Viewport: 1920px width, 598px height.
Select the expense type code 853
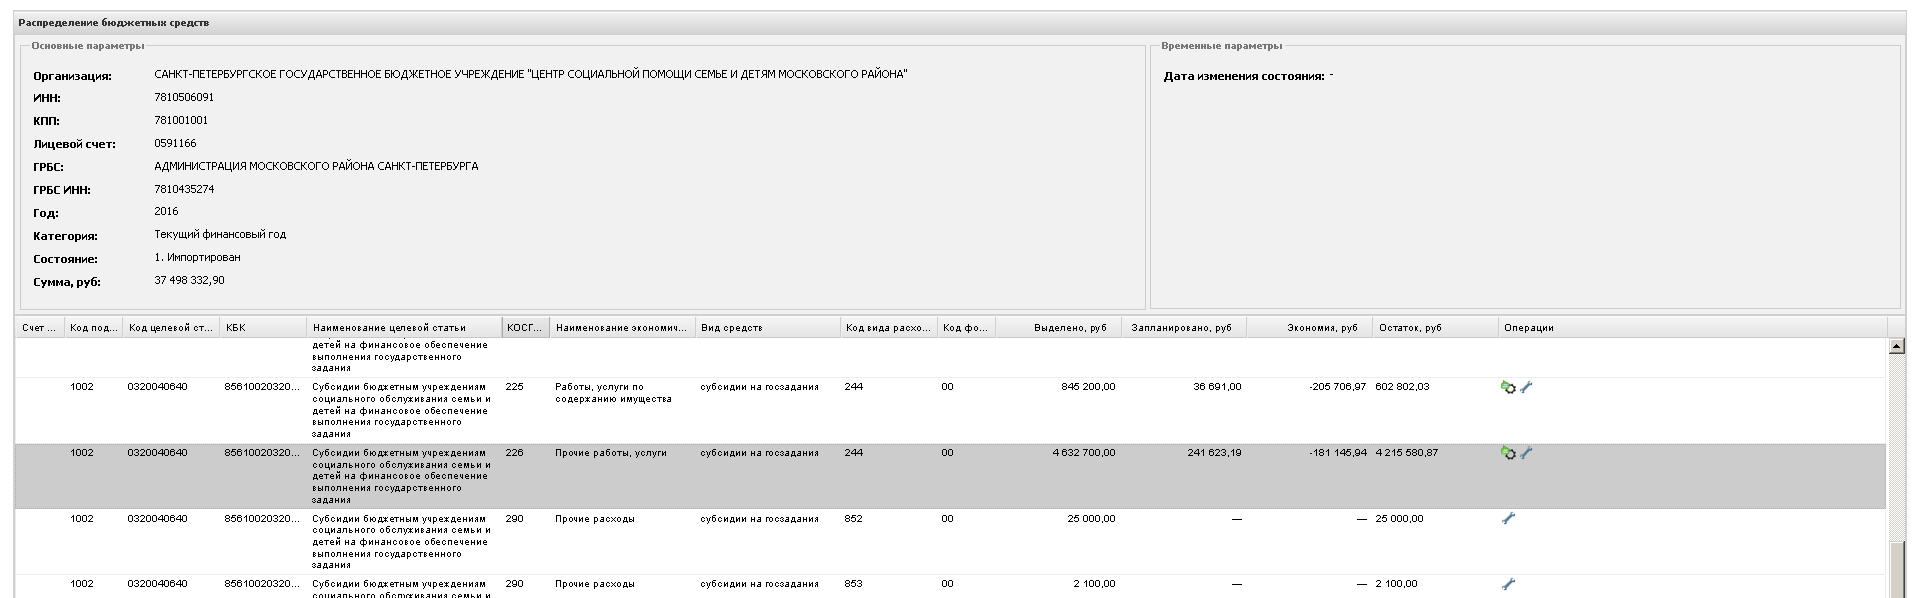853,584
